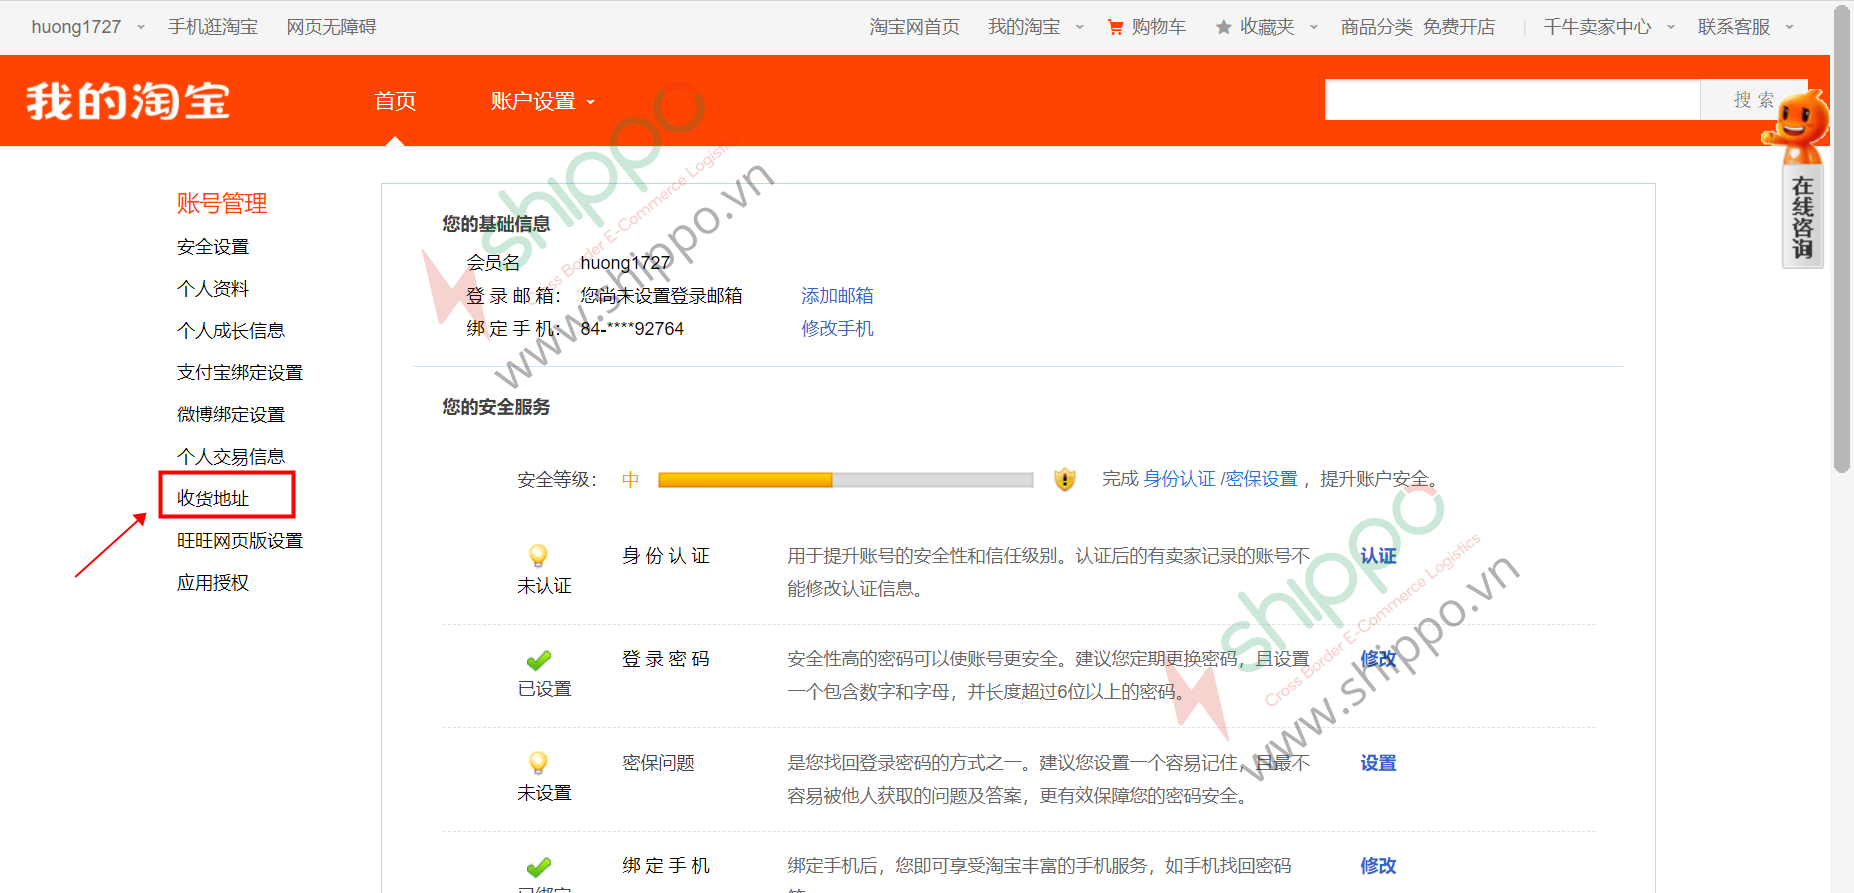The height and width of the screenshot is (893, 1854).
Task: Open 个人交易信息 in sidebar
Action: coord(231,457)
